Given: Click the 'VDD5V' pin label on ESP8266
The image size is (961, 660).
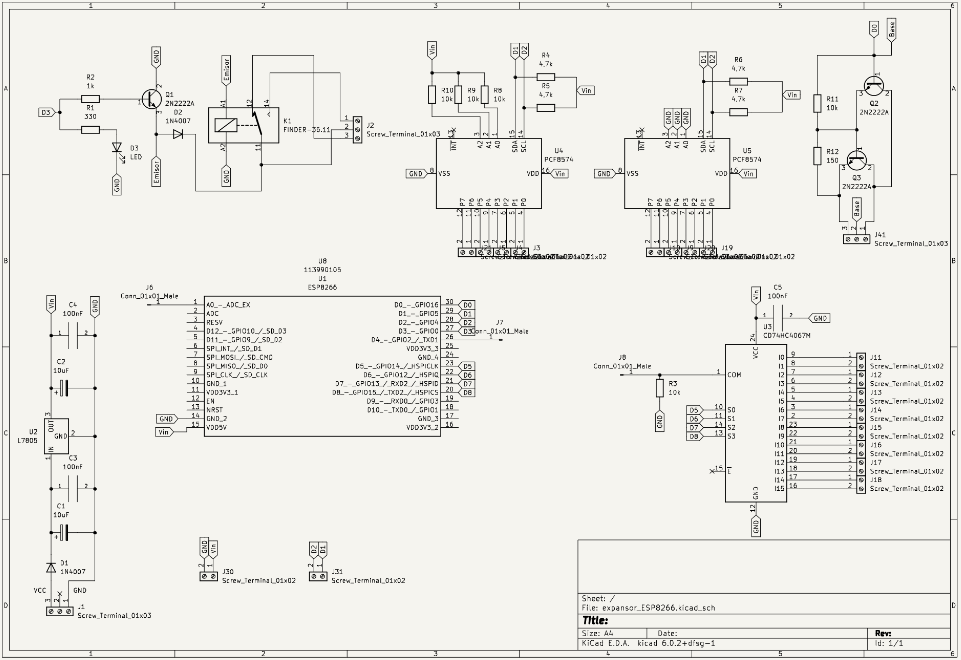Looking at the screenshot, I should tap(216, 427).
